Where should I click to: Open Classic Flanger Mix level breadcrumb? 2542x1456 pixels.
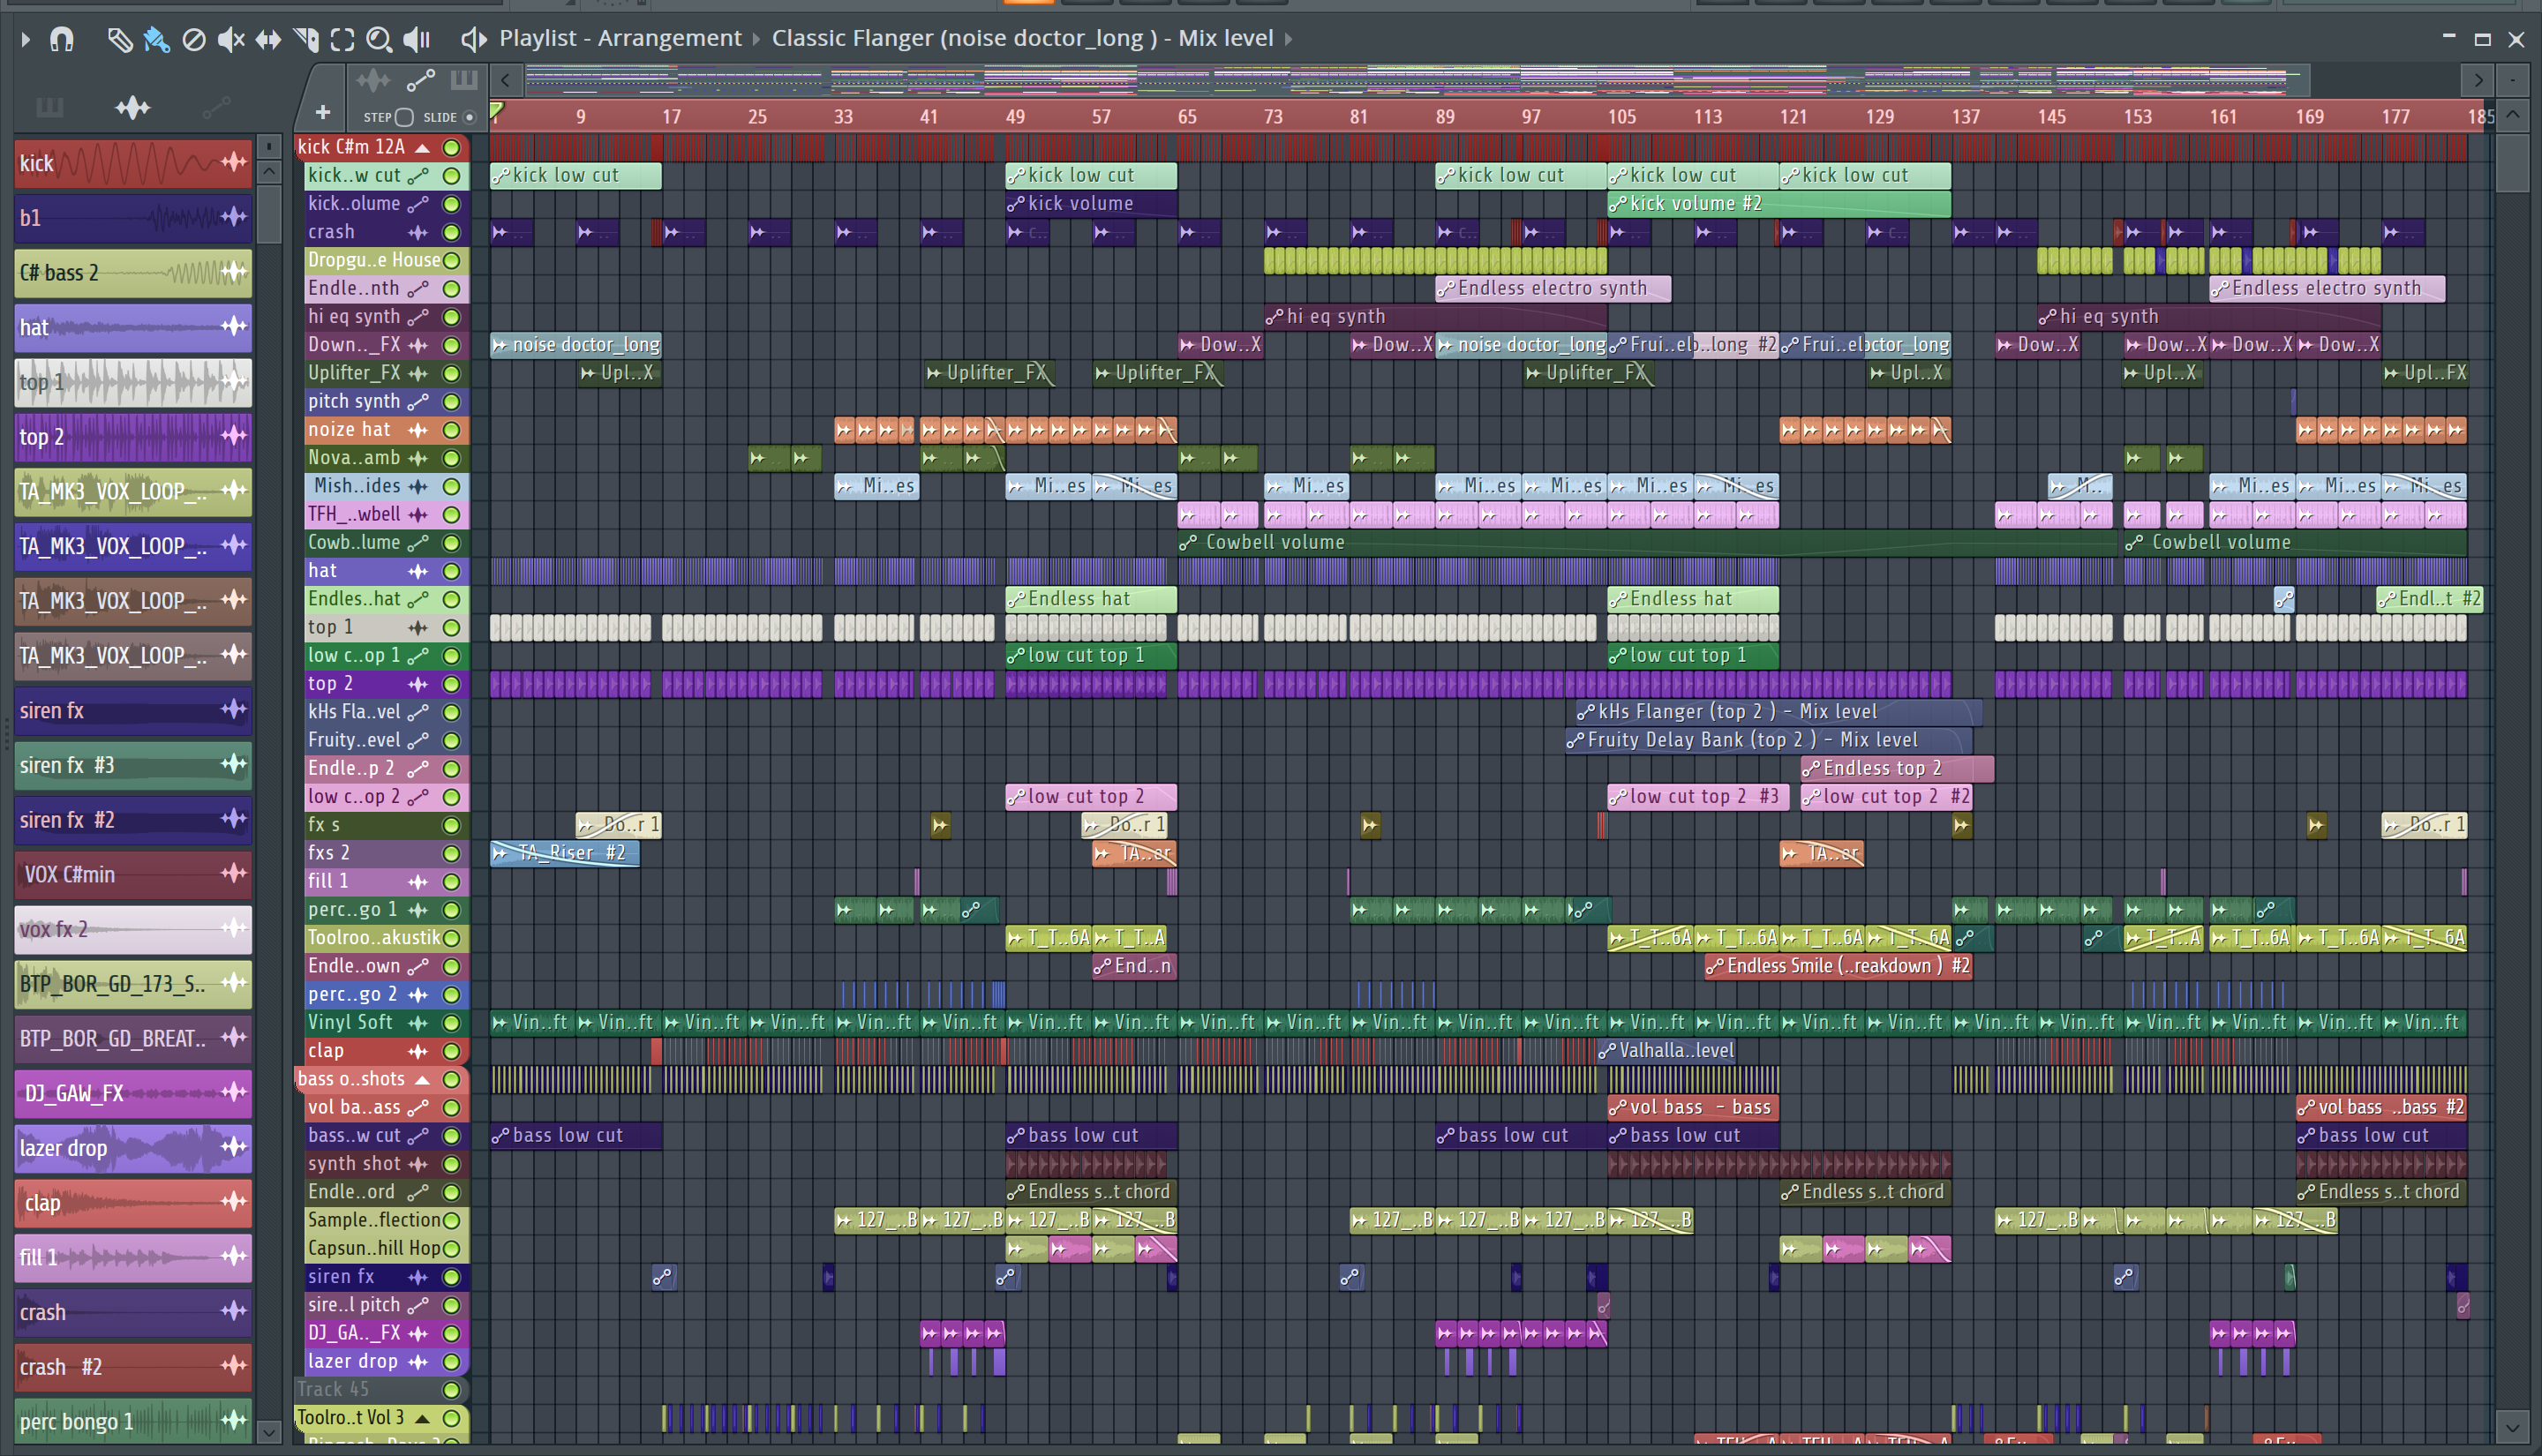click(1022, 38)
